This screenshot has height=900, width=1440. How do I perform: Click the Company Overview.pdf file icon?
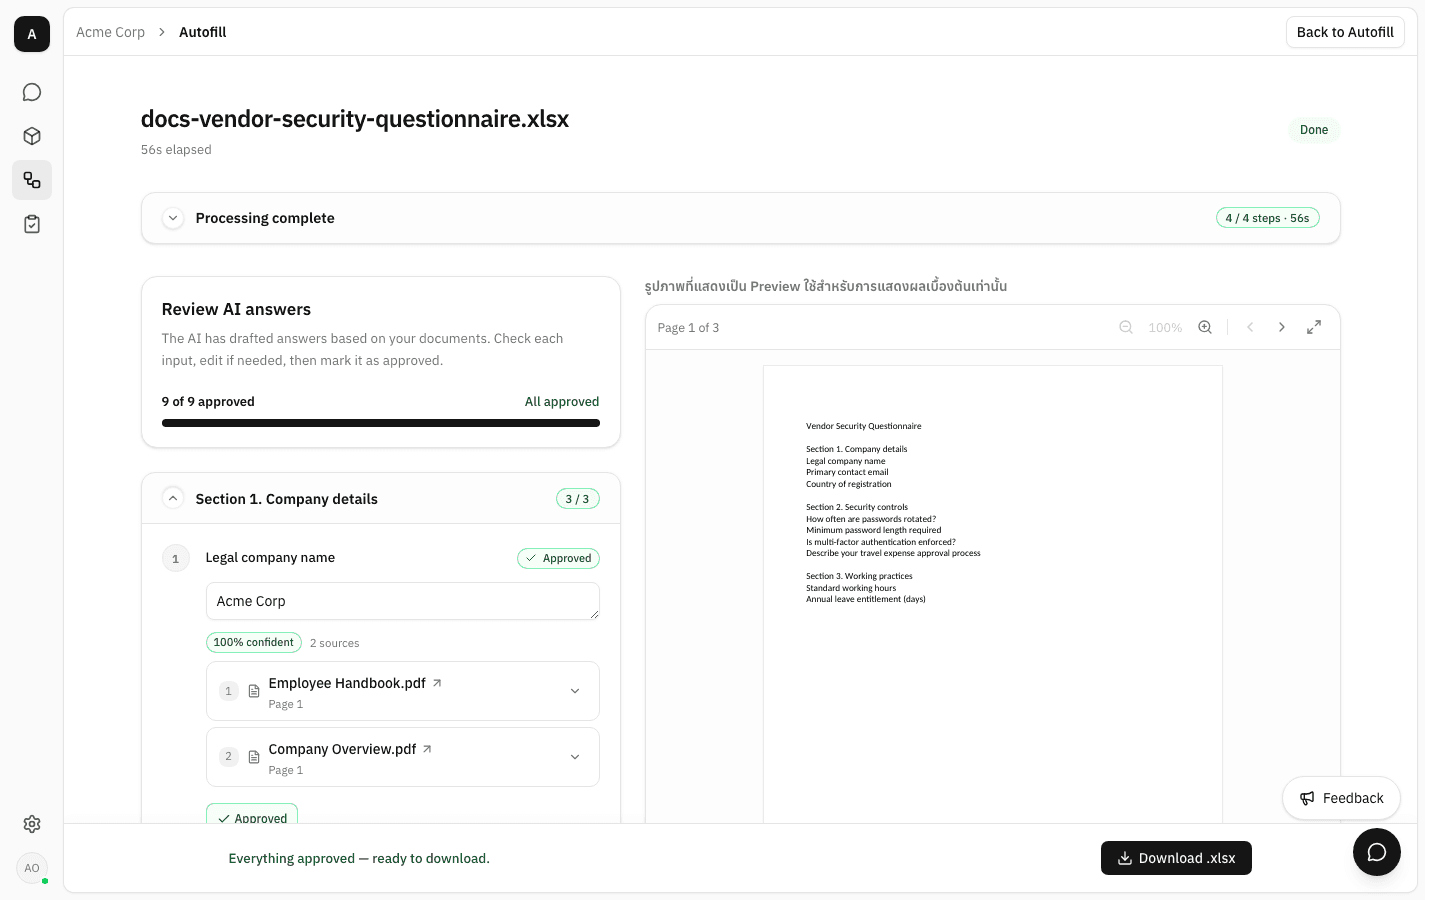[254, 757]
